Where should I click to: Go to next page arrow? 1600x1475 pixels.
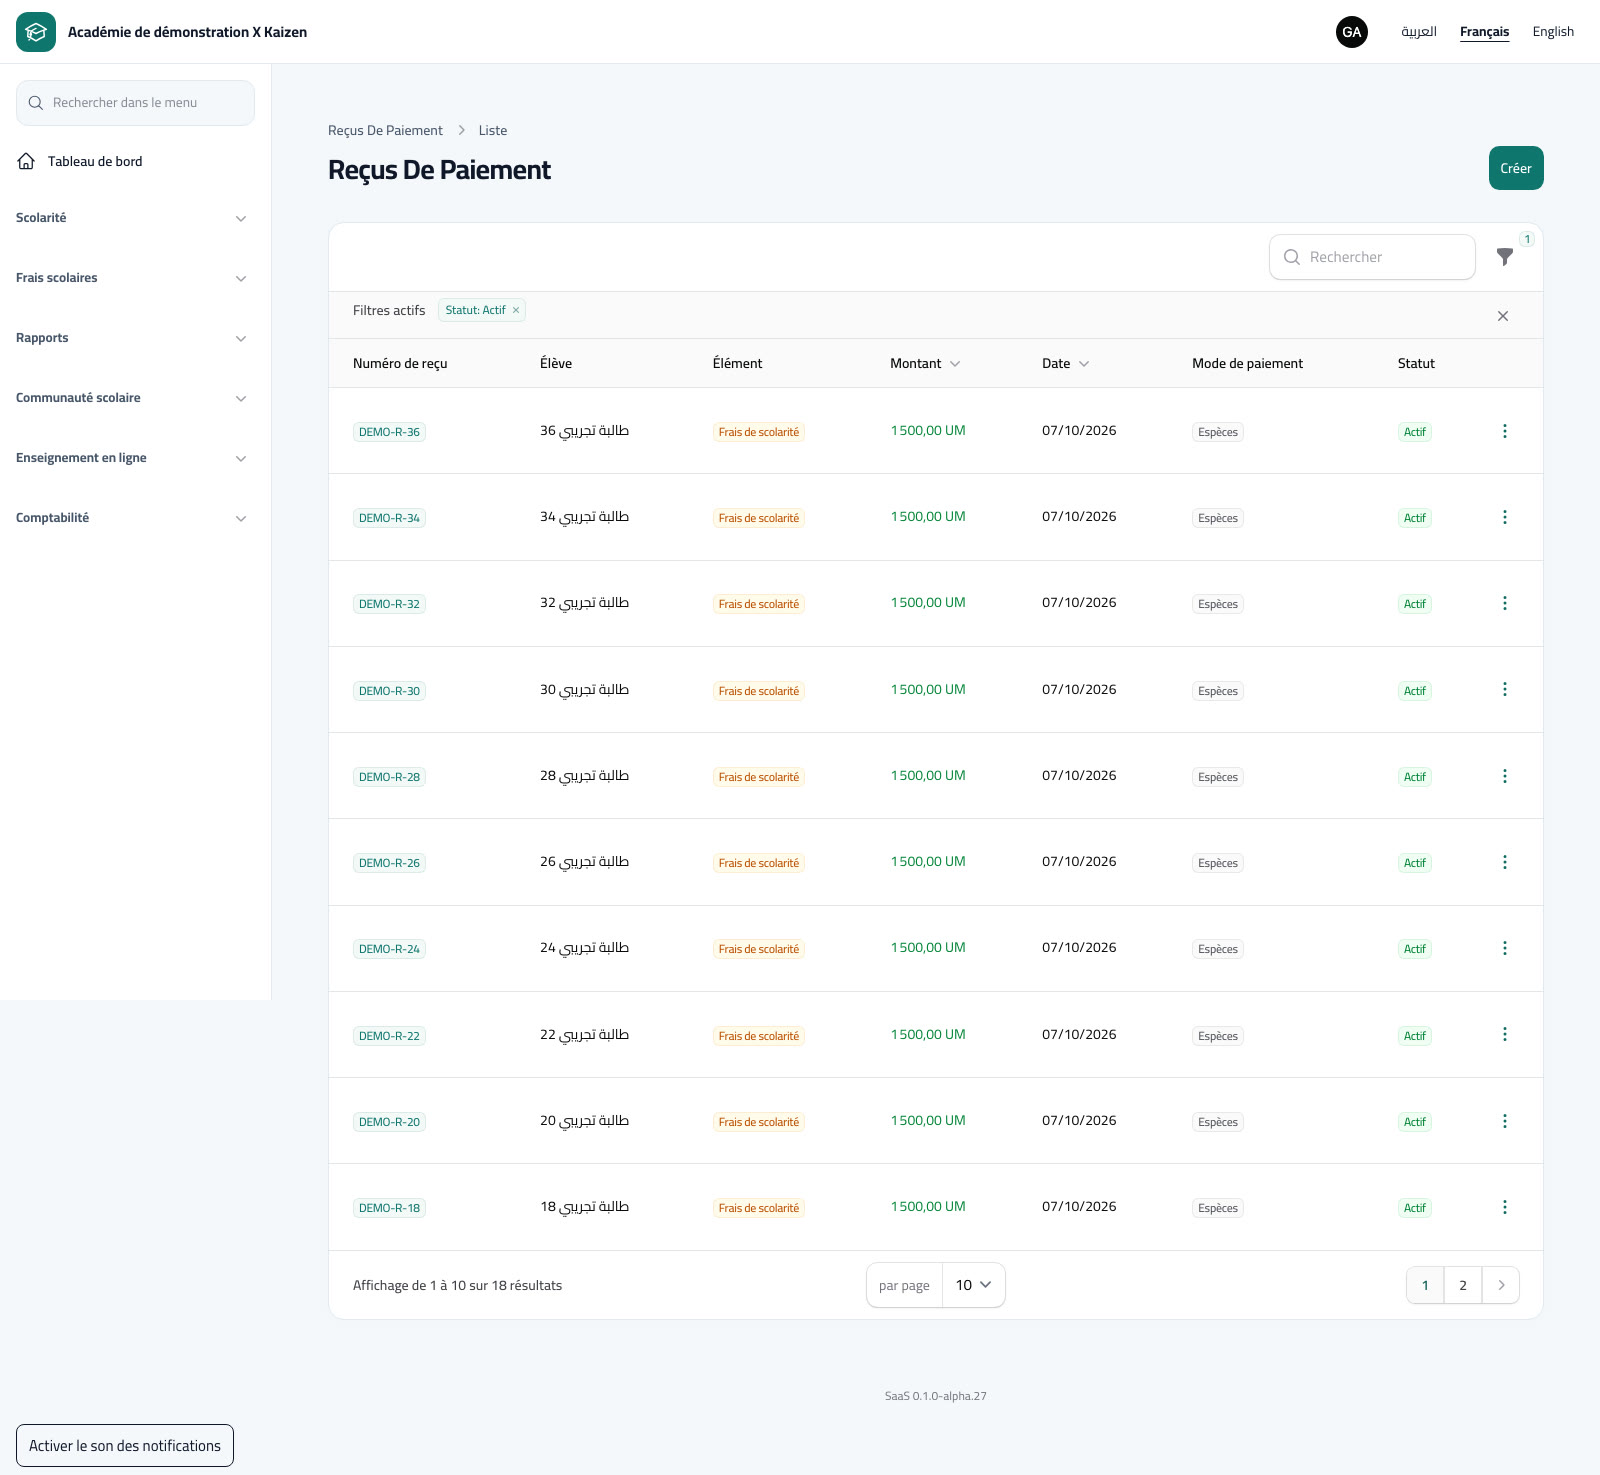tap(1501, 1285)
